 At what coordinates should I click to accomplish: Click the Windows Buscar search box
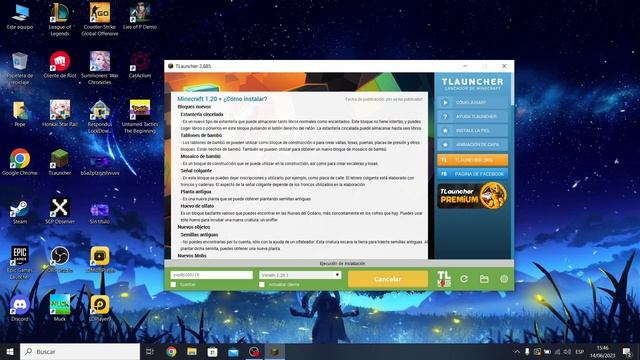pyautogui.click(x=80, y=351)
